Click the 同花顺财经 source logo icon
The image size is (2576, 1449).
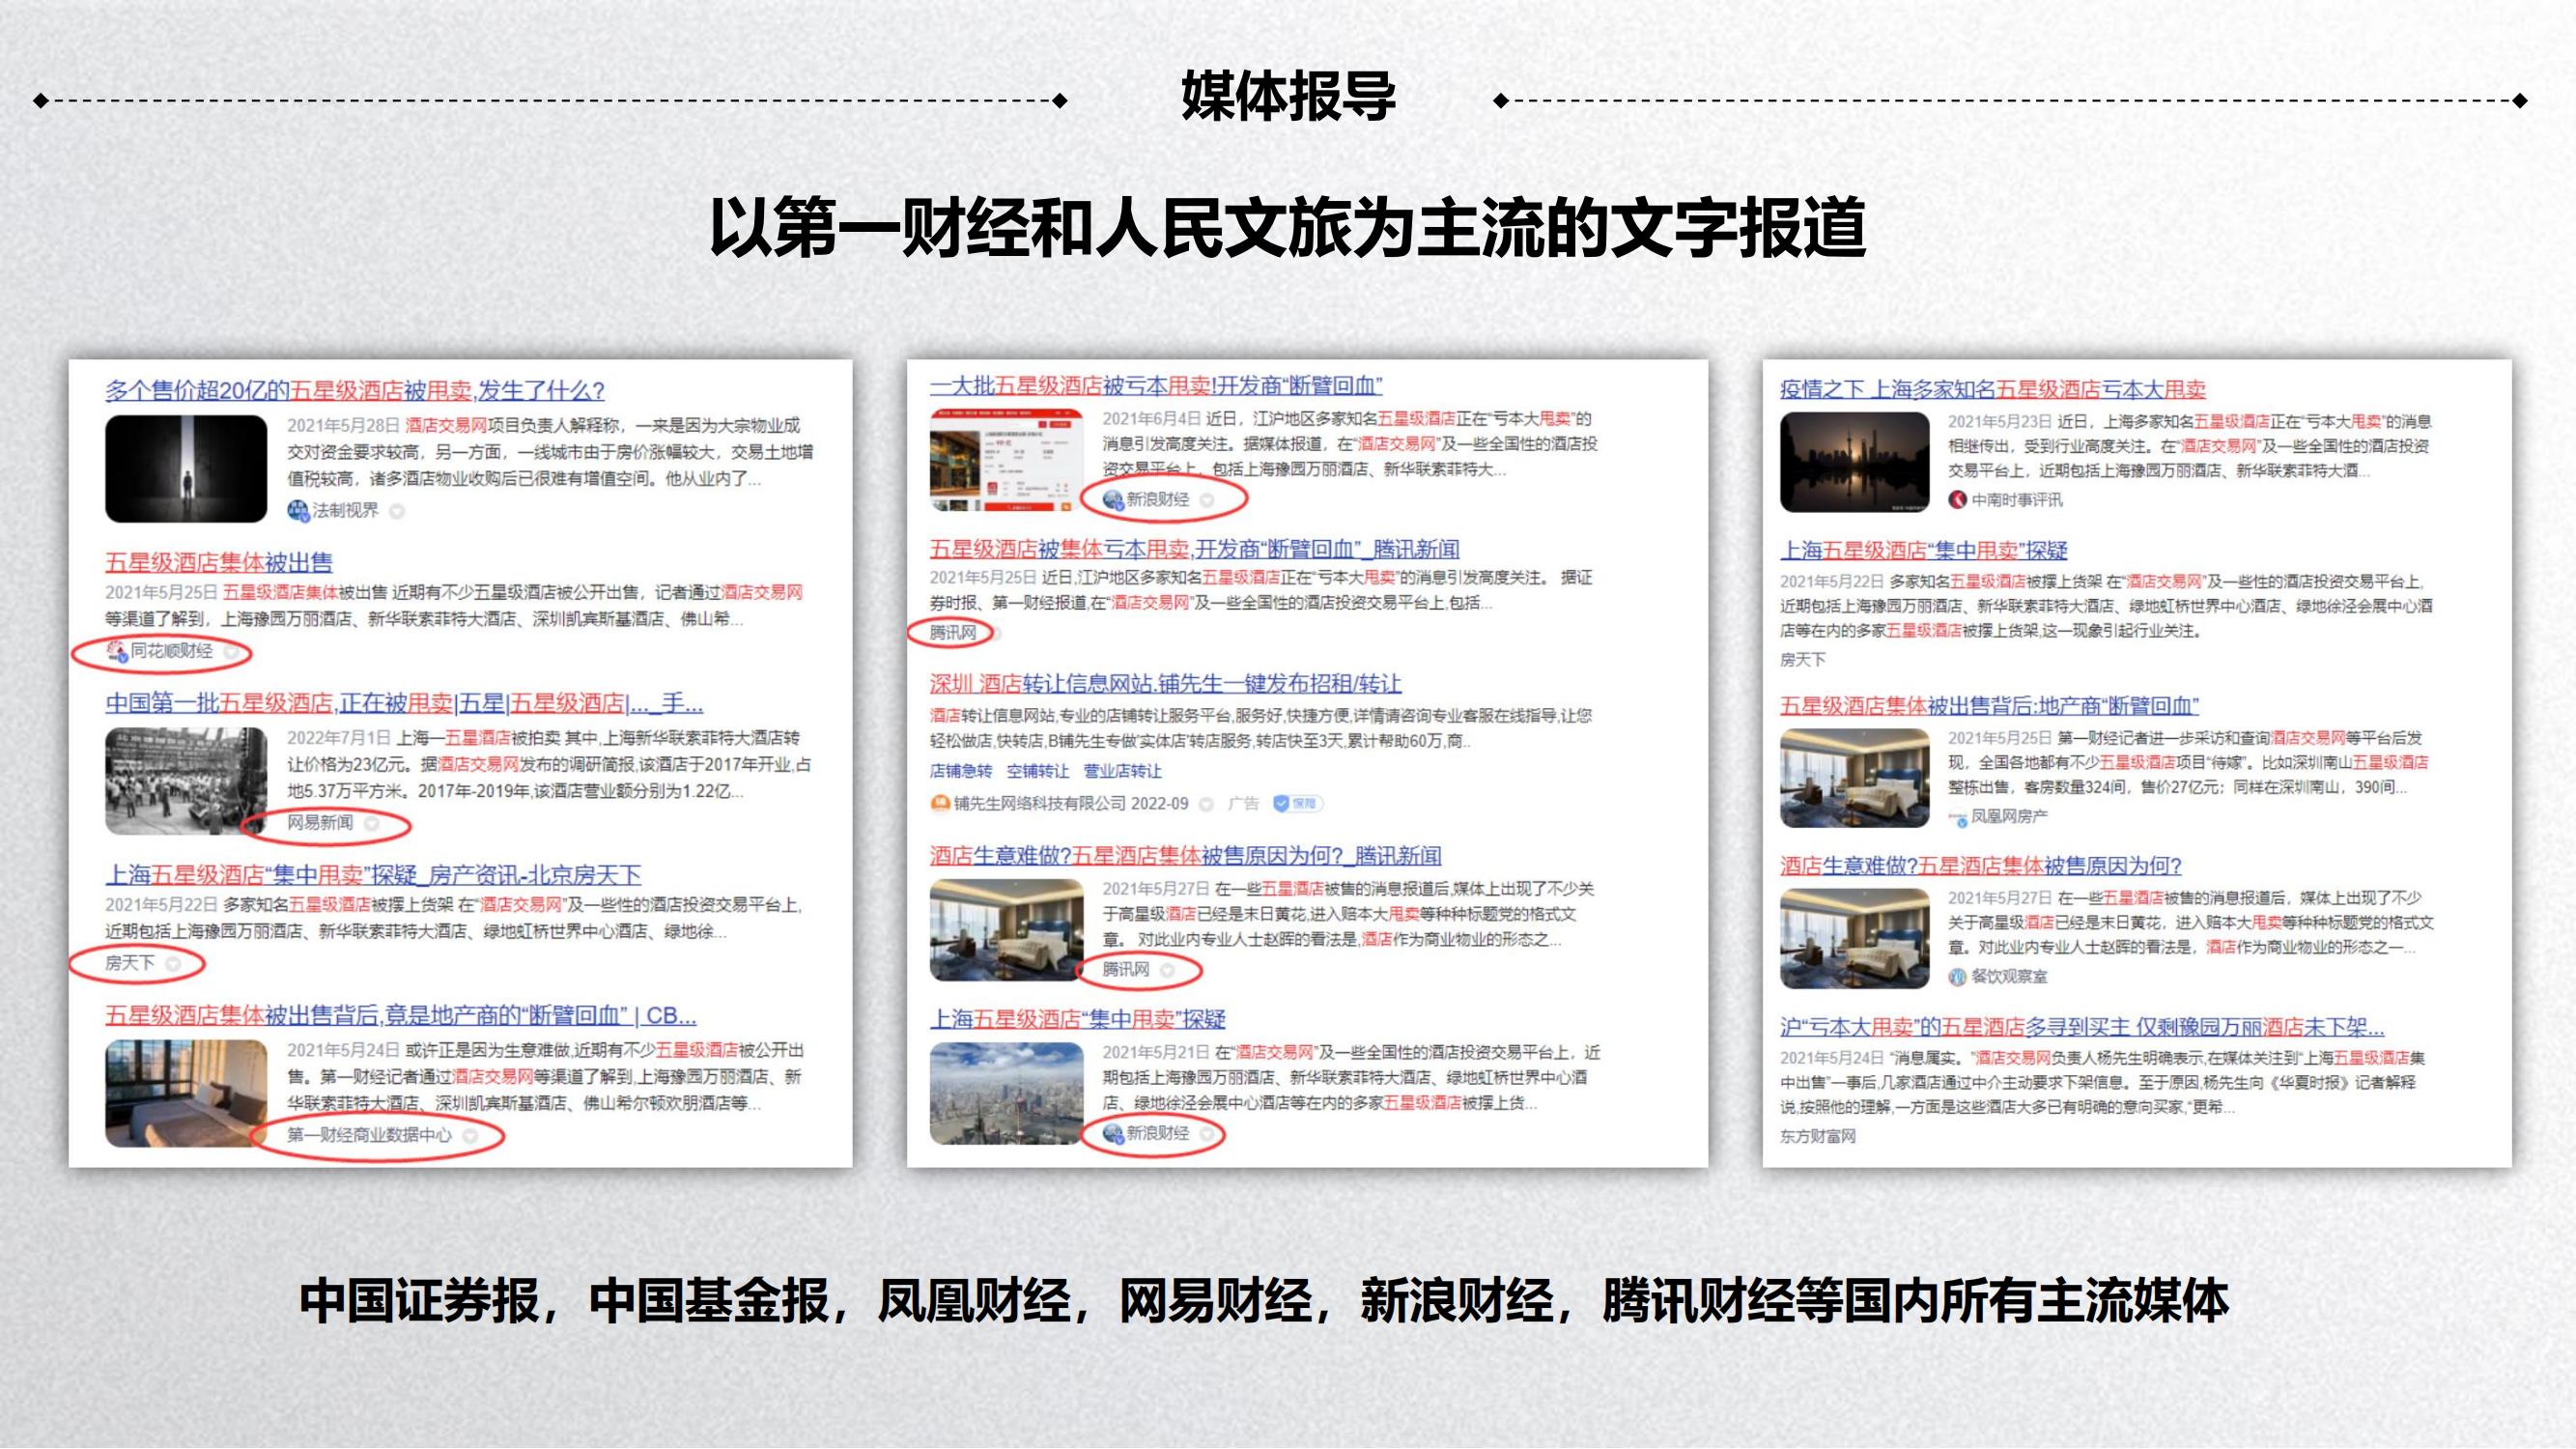point(116,651)
